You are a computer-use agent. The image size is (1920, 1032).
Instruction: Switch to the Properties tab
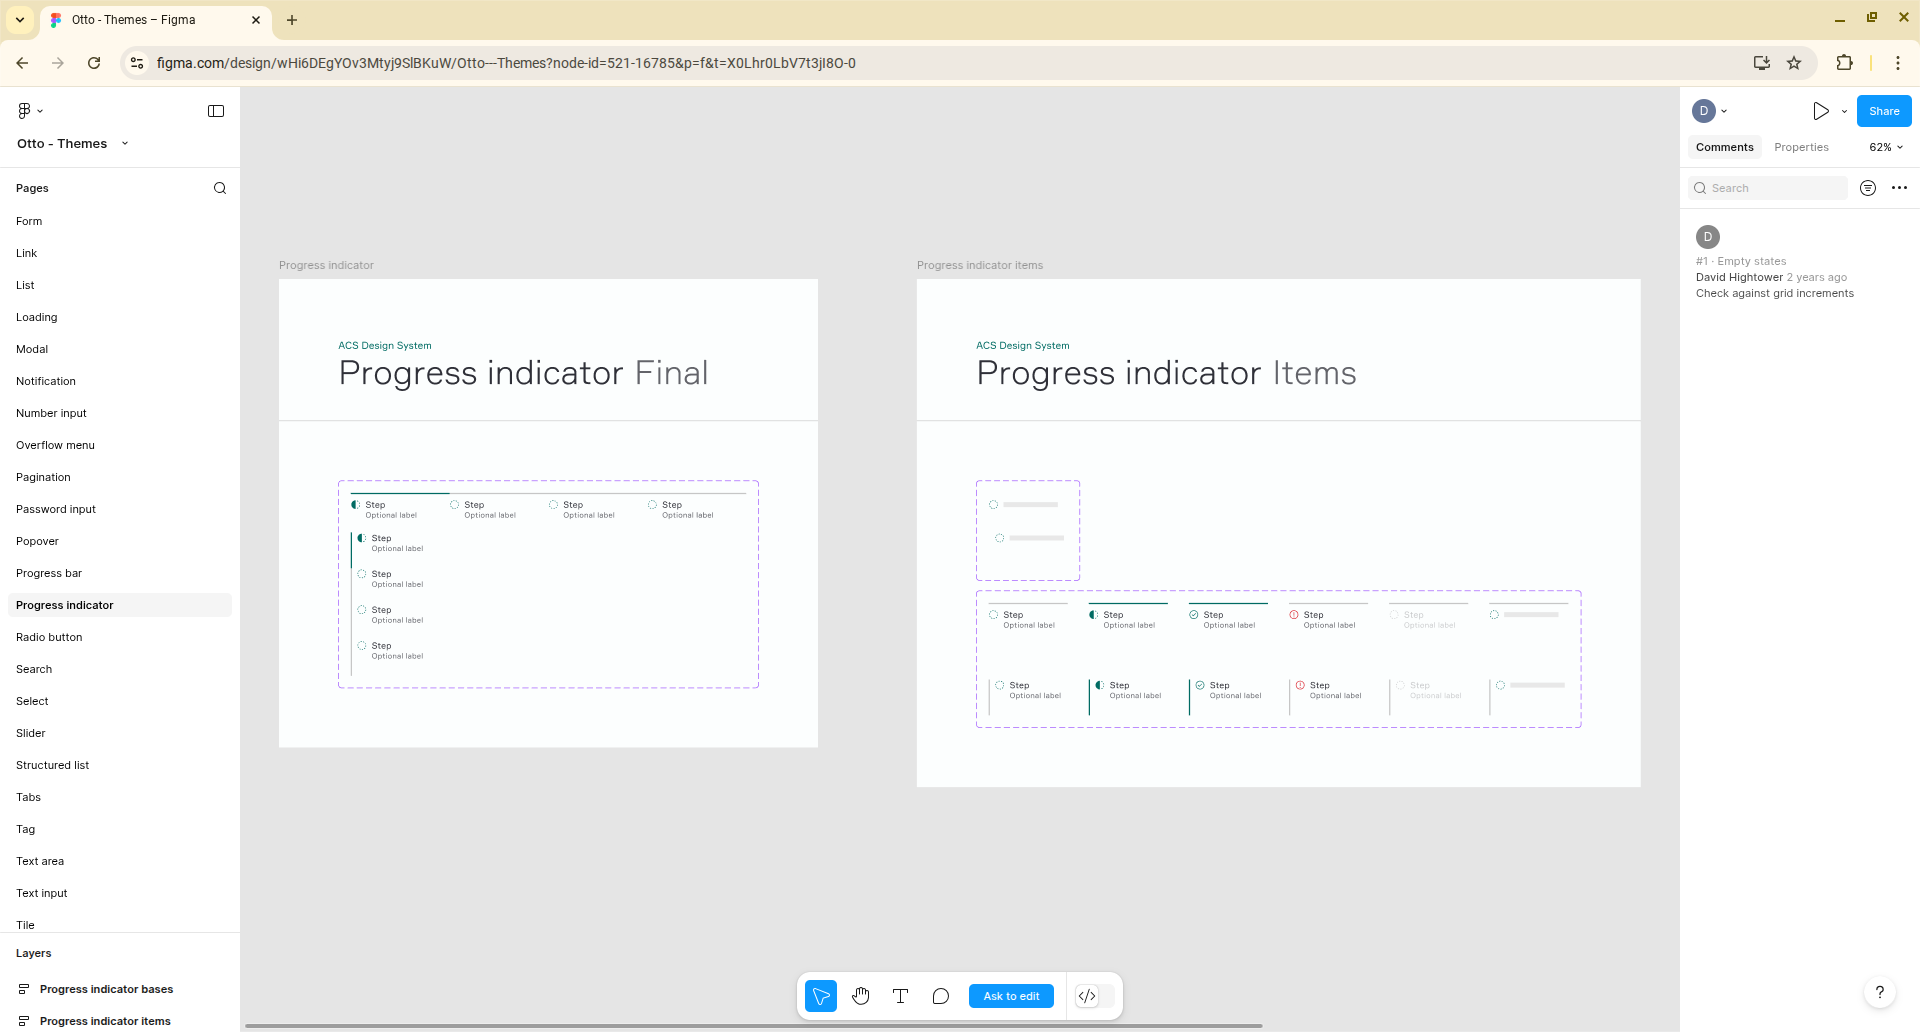(1801, 147)
